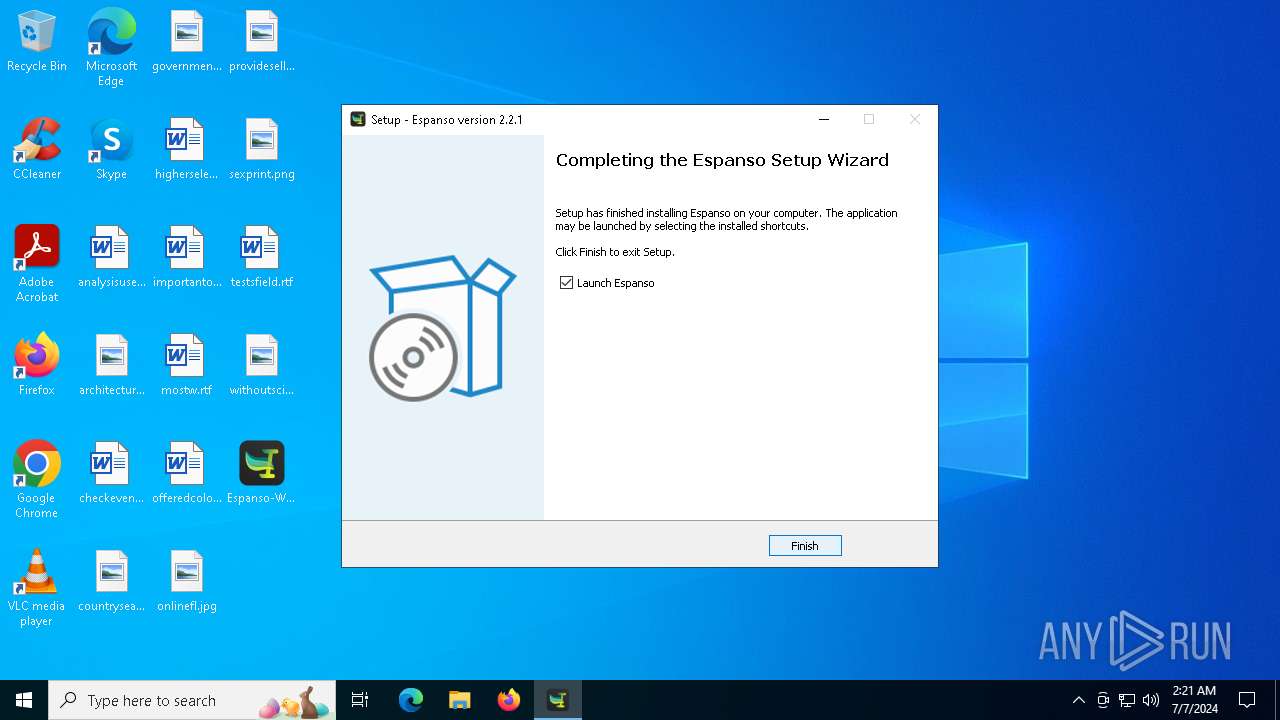This screenshot has height=720, width=1280.
Task: Select the onlinefl.jpg file icon
Action: click(x=187, y=582)
